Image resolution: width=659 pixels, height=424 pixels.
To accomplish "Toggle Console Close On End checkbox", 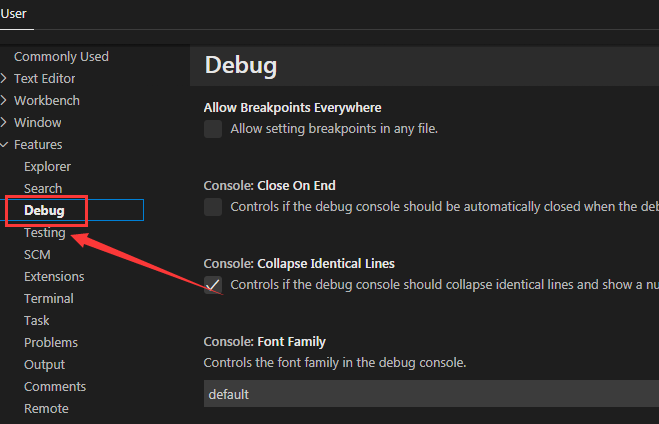I will 213,207.
